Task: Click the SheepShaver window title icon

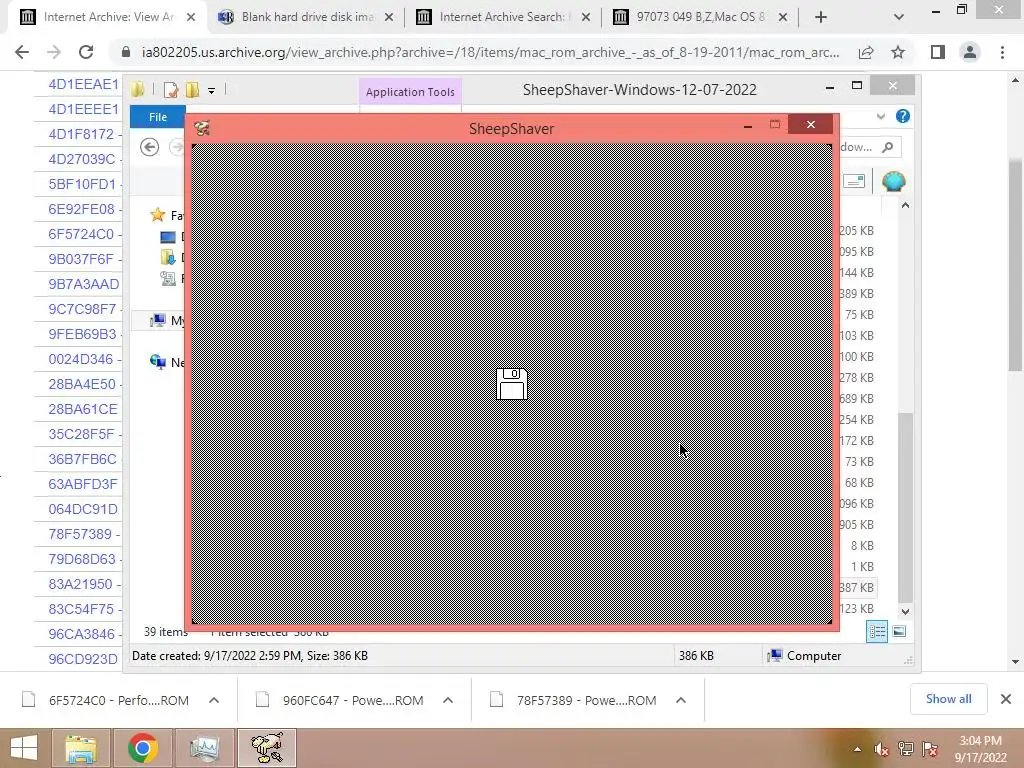Action: click(x=202, y=129)
